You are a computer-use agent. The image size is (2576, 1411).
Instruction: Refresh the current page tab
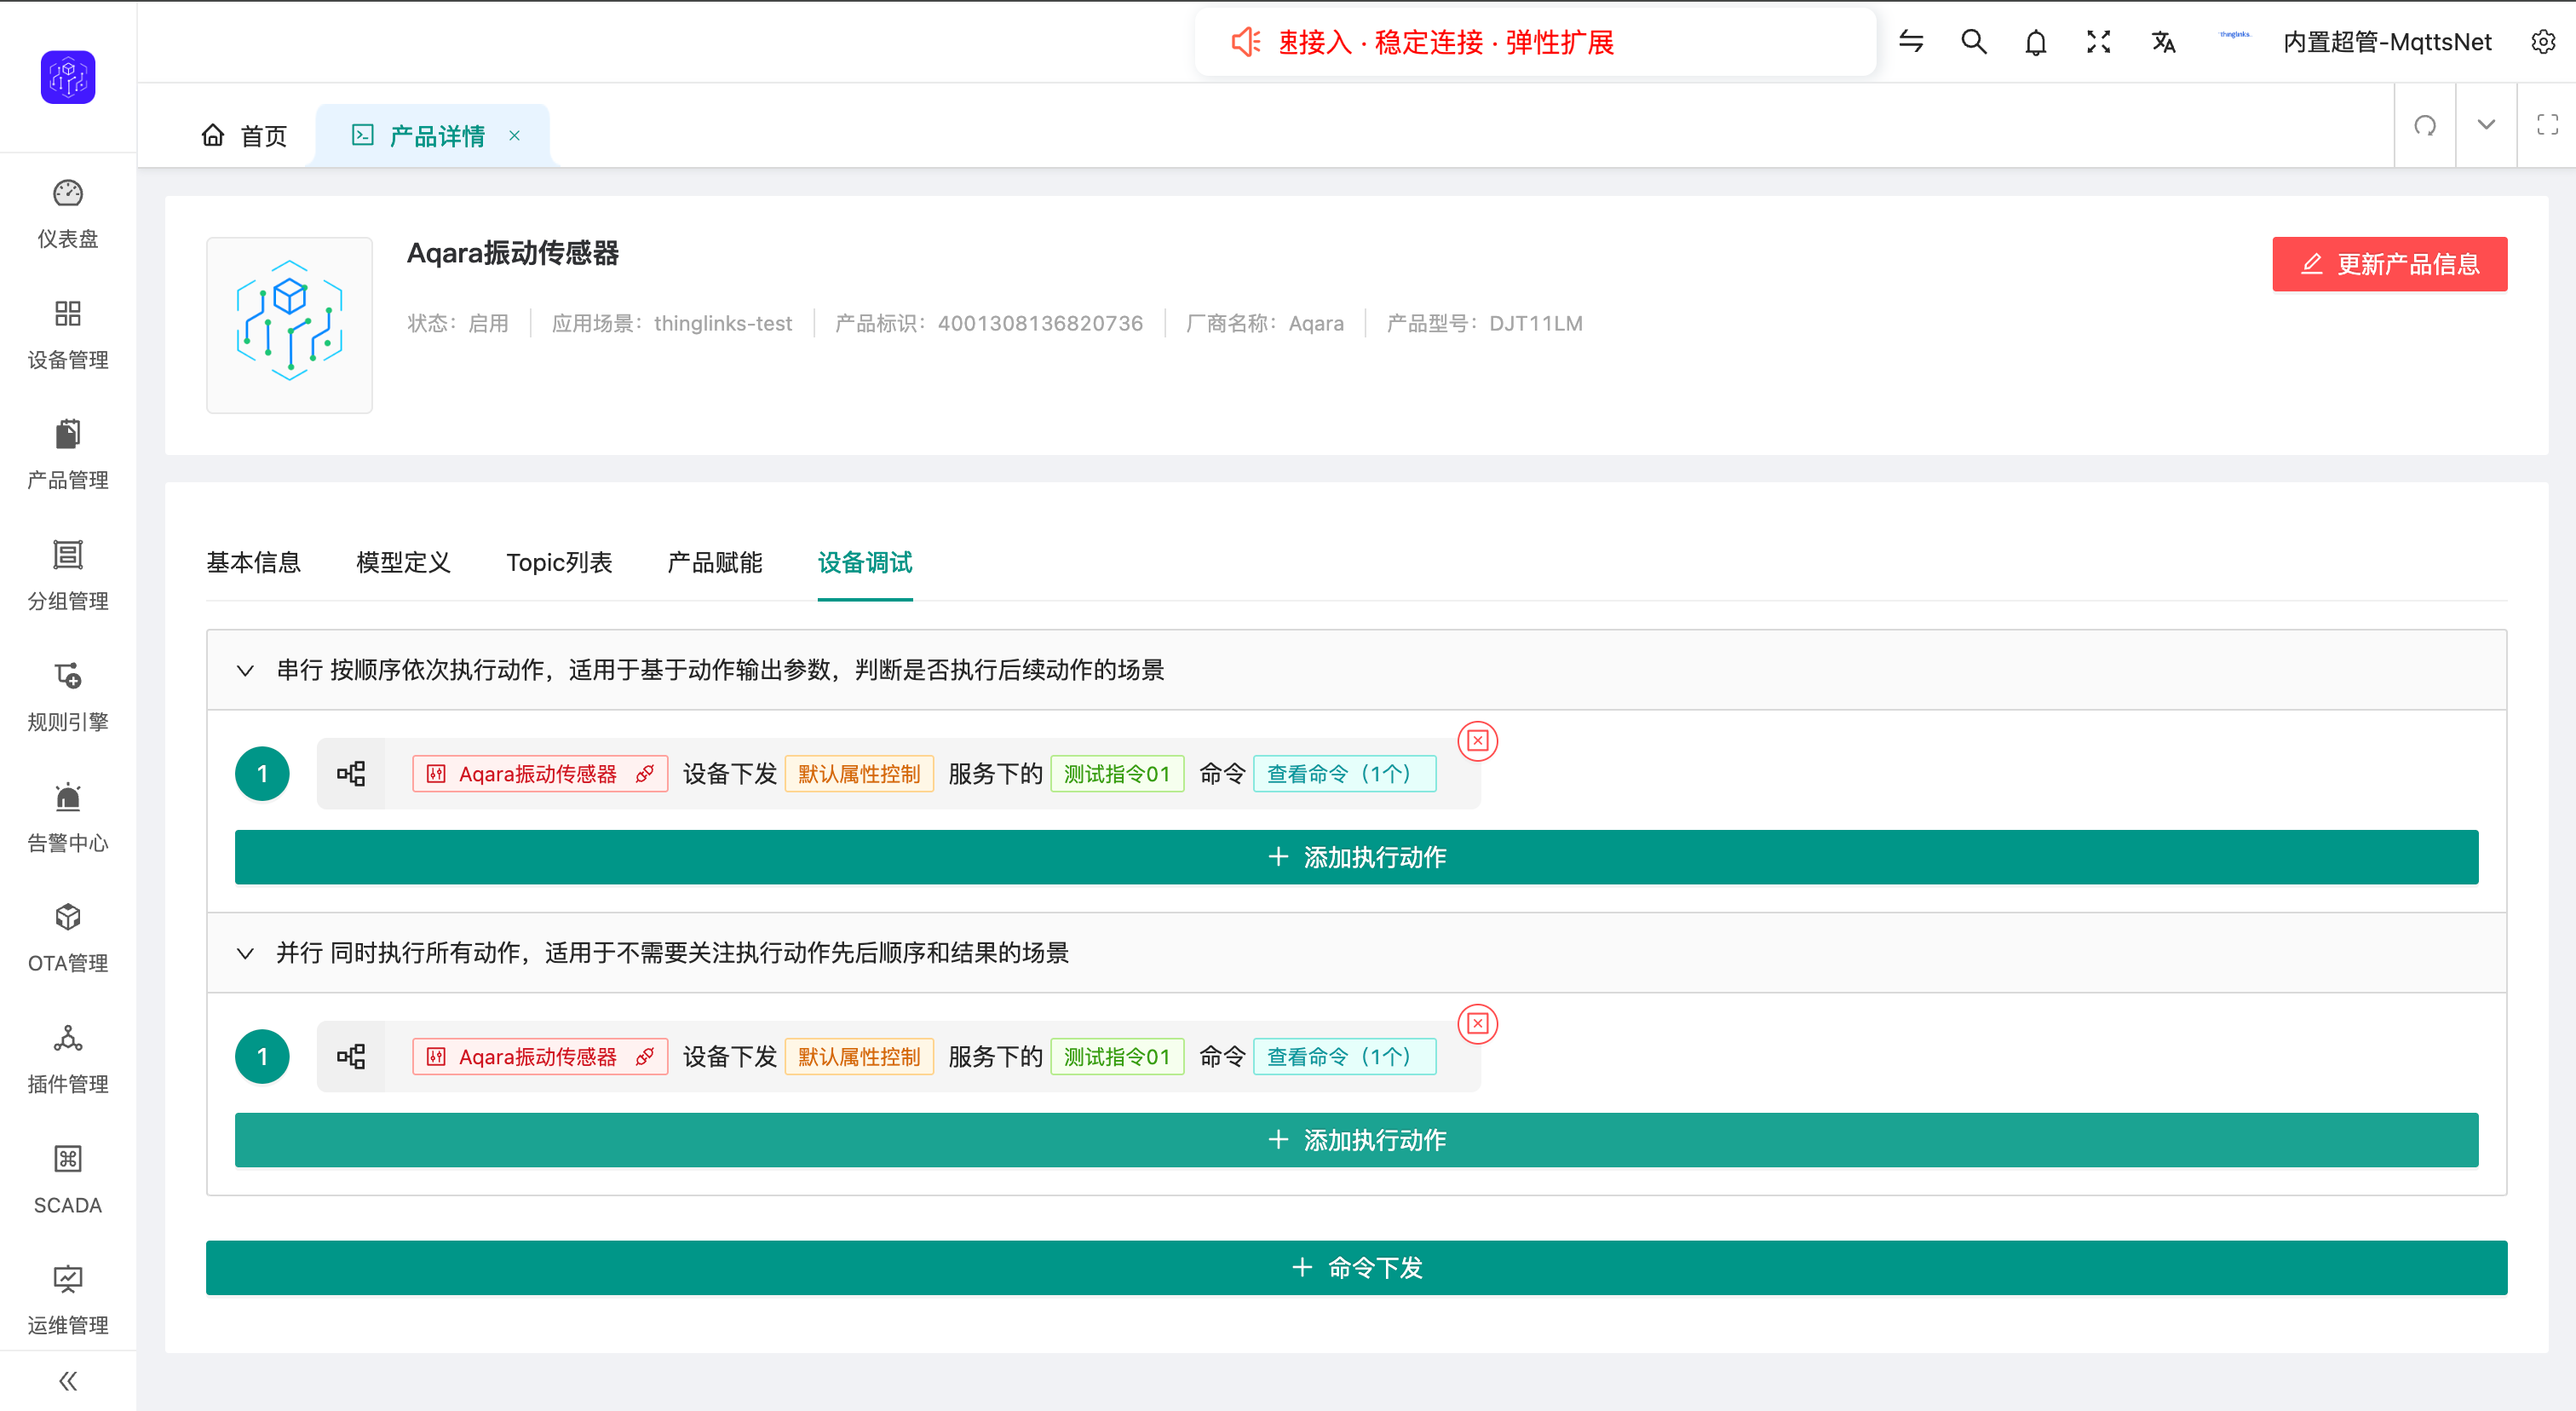(2425, 125)
